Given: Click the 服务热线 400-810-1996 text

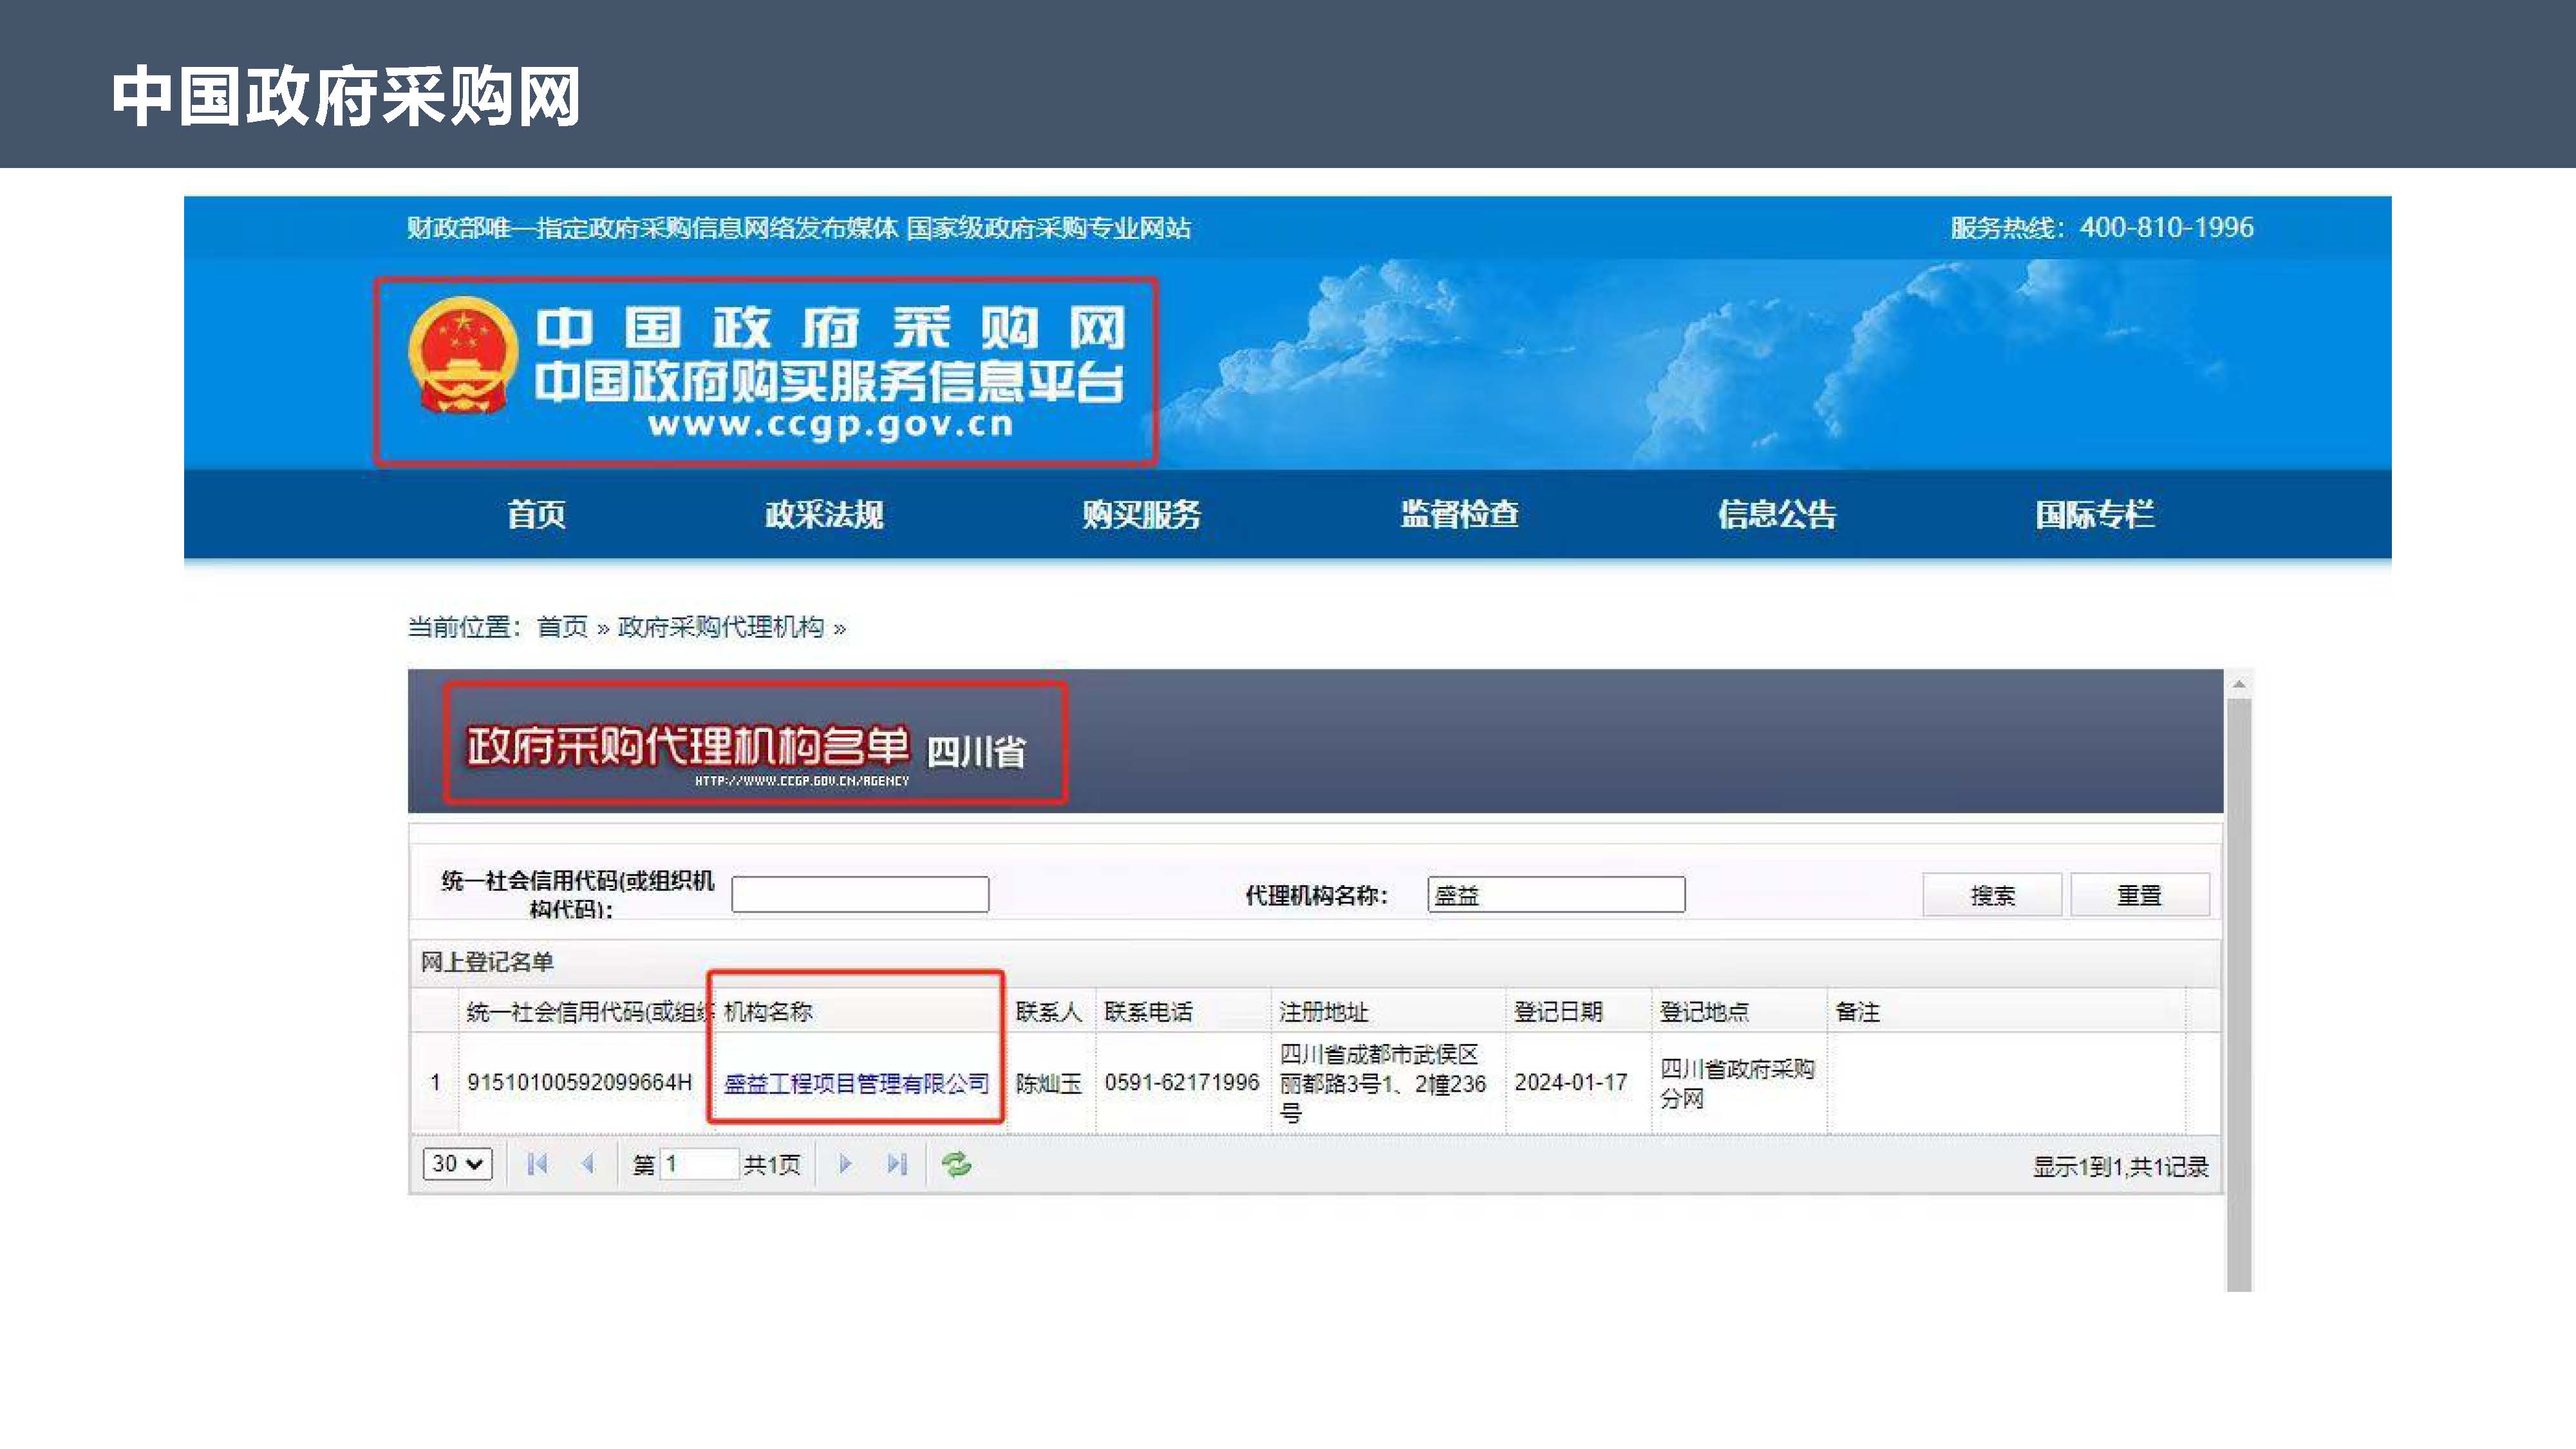Looking at the screenshot, I should 2102,228.
